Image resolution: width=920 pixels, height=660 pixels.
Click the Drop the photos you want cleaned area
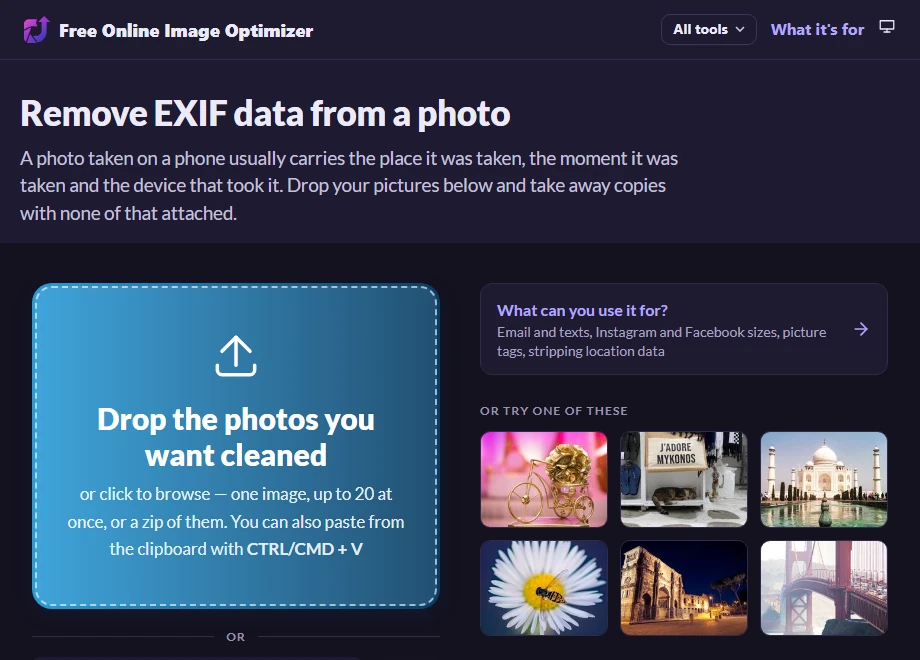(236, 446)
